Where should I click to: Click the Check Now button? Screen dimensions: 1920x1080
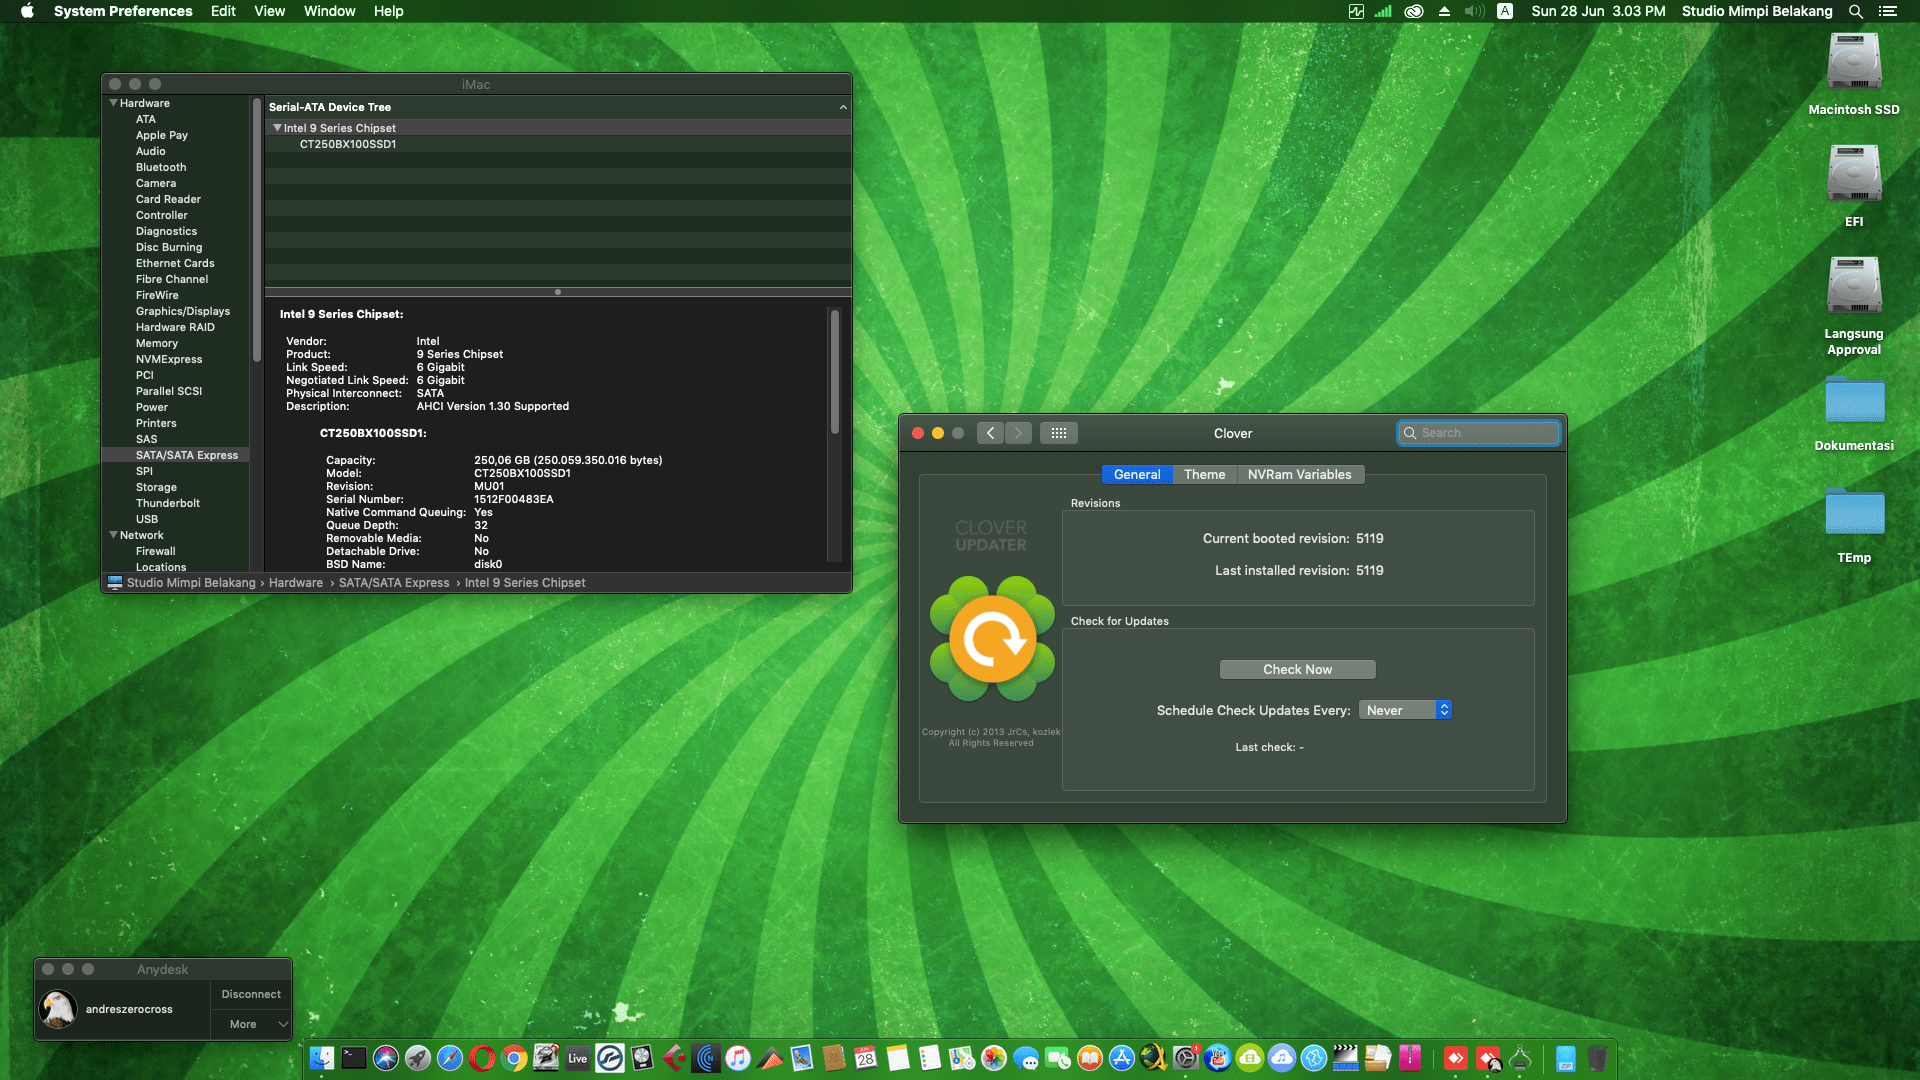click(1297, 670)
